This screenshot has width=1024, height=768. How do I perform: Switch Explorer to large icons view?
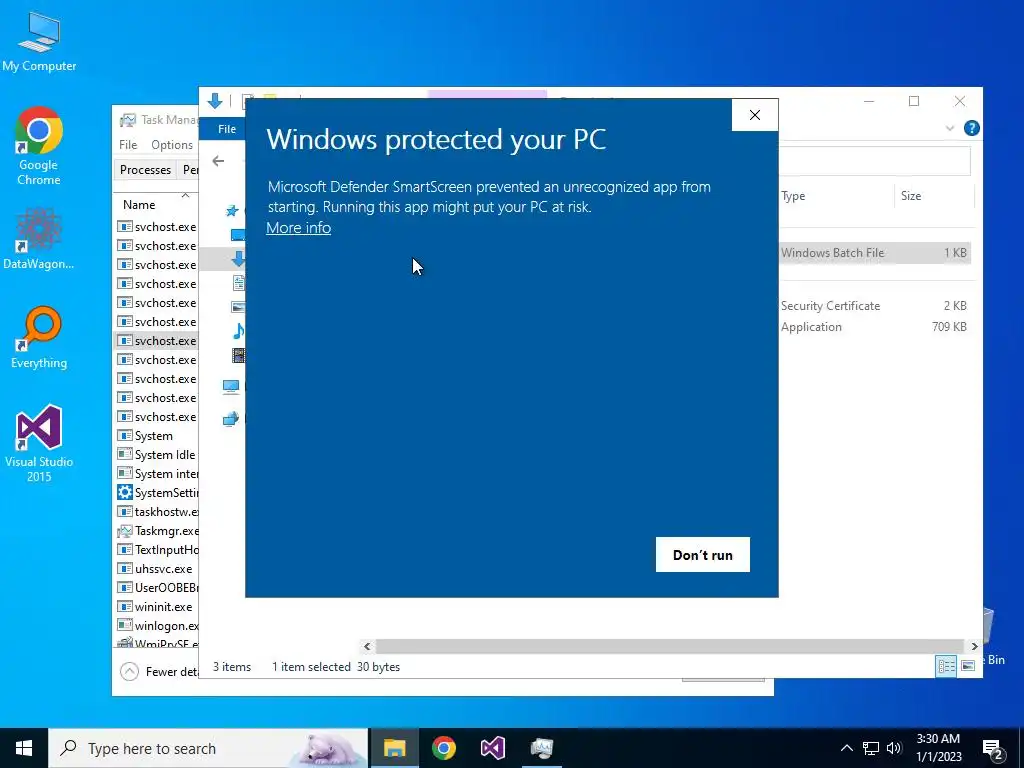pos(968,665)
